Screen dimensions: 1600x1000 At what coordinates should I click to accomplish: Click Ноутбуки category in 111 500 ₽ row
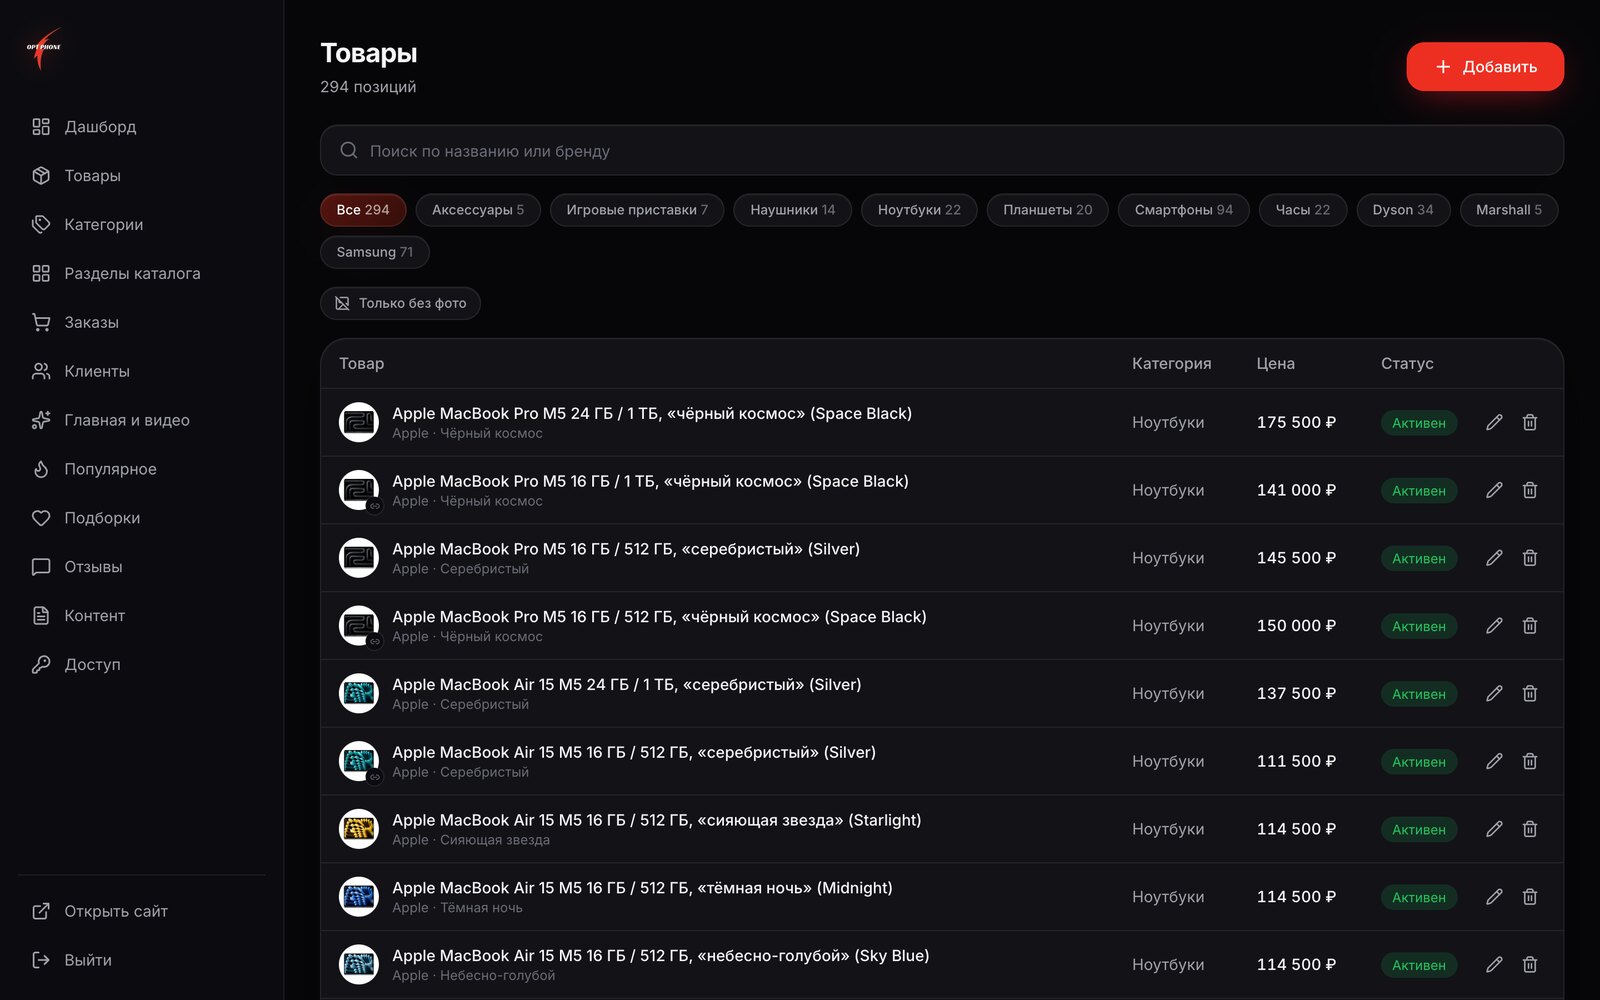[x=1168, y=762]
